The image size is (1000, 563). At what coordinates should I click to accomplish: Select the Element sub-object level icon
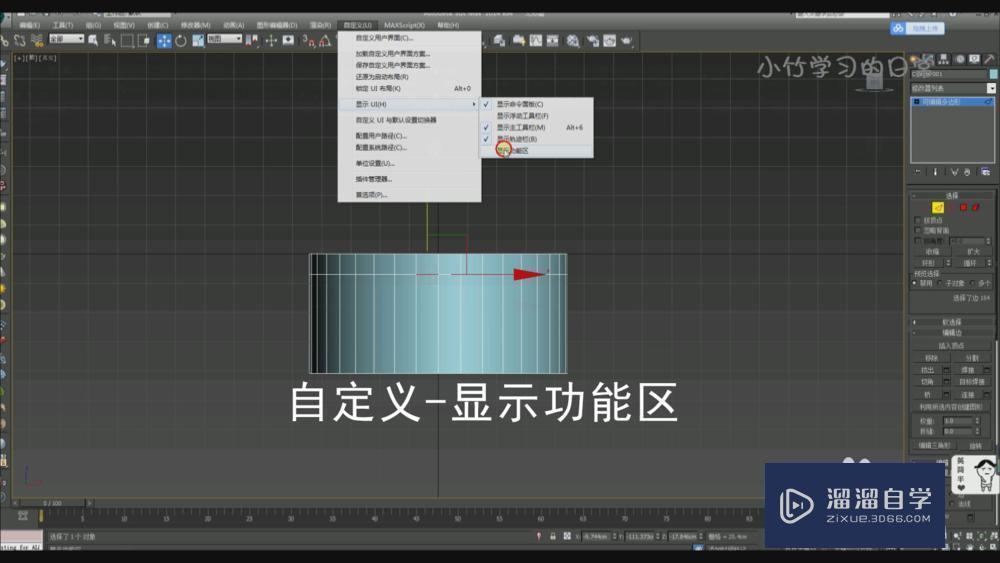click(976, 207)
